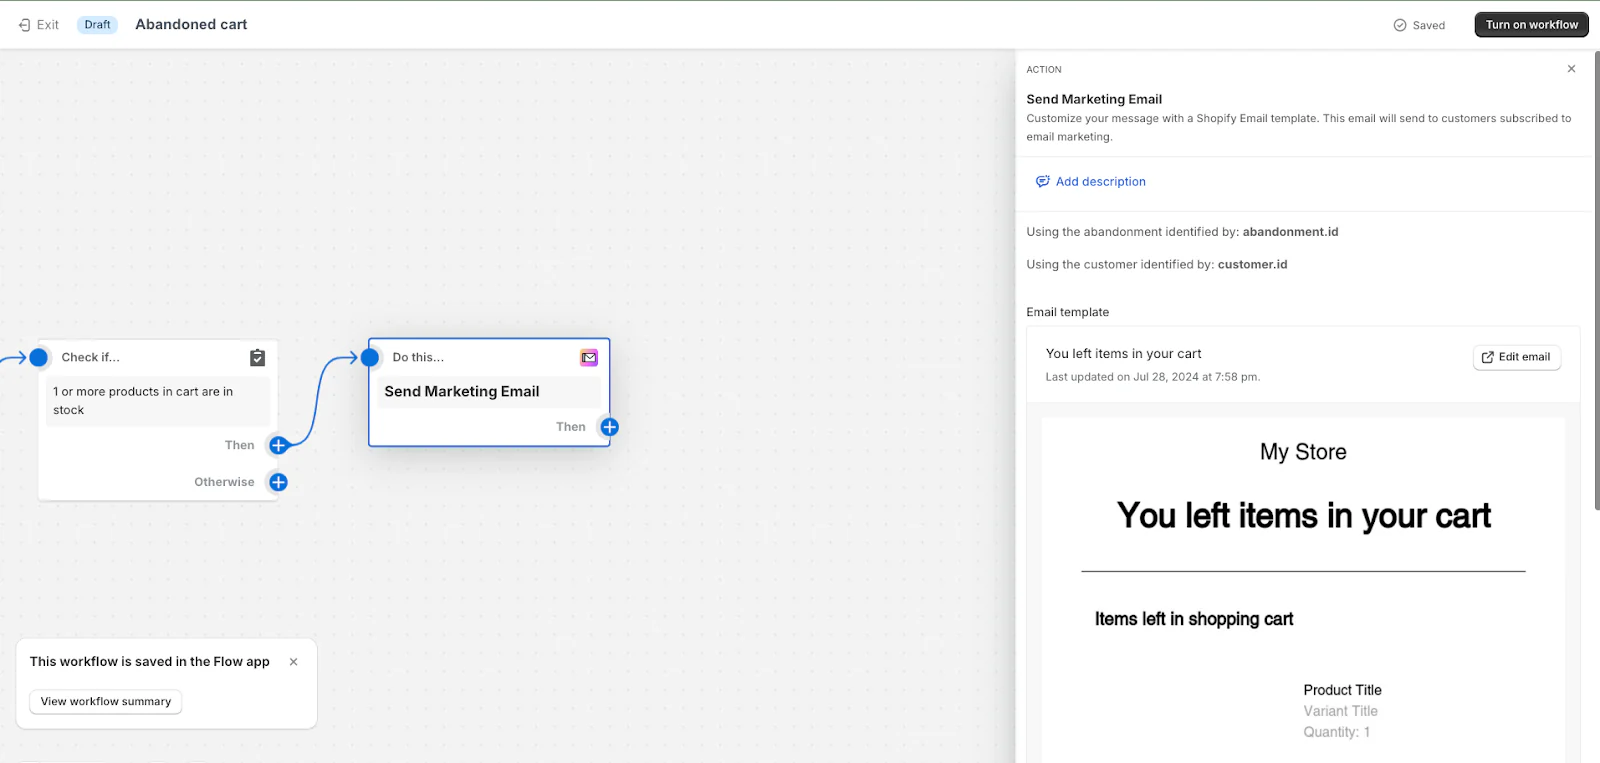Image resolution: width=1600 pixels, height=763 pixels.
Task: Click the 'Last updated on Jul 28, 2024' text
Action: pos(1152,377)
